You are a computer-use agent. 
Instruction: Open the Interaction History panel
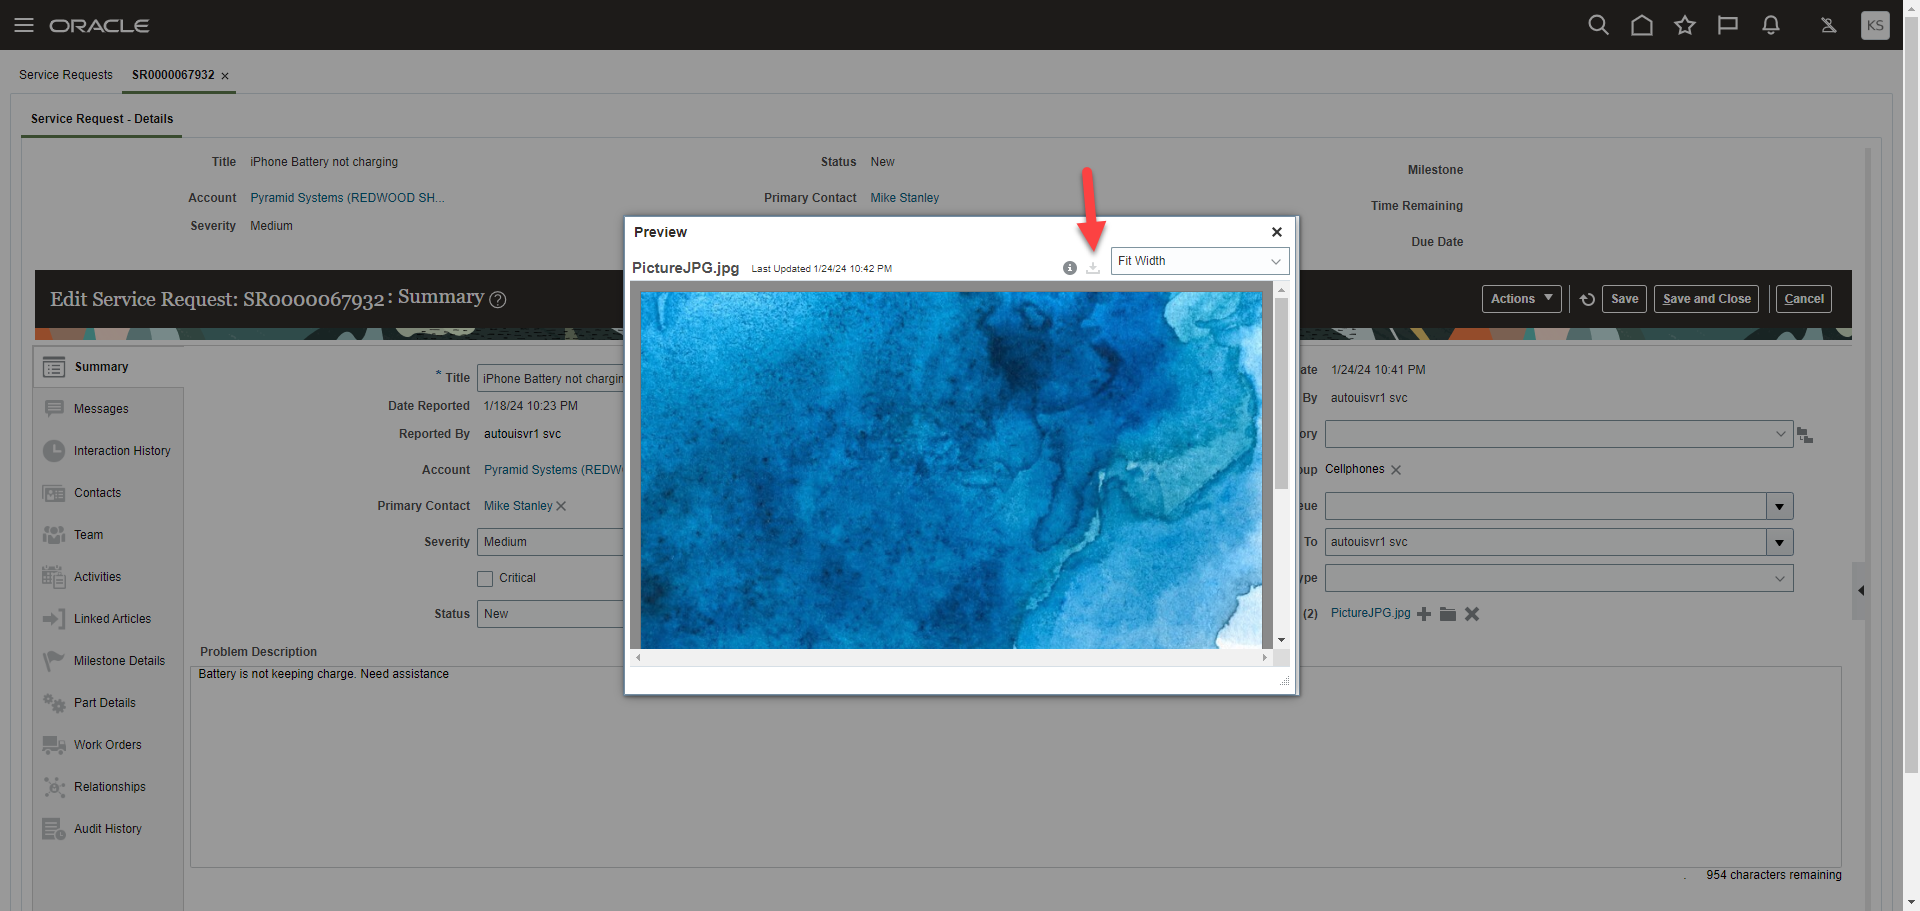(x=121, y=450)
